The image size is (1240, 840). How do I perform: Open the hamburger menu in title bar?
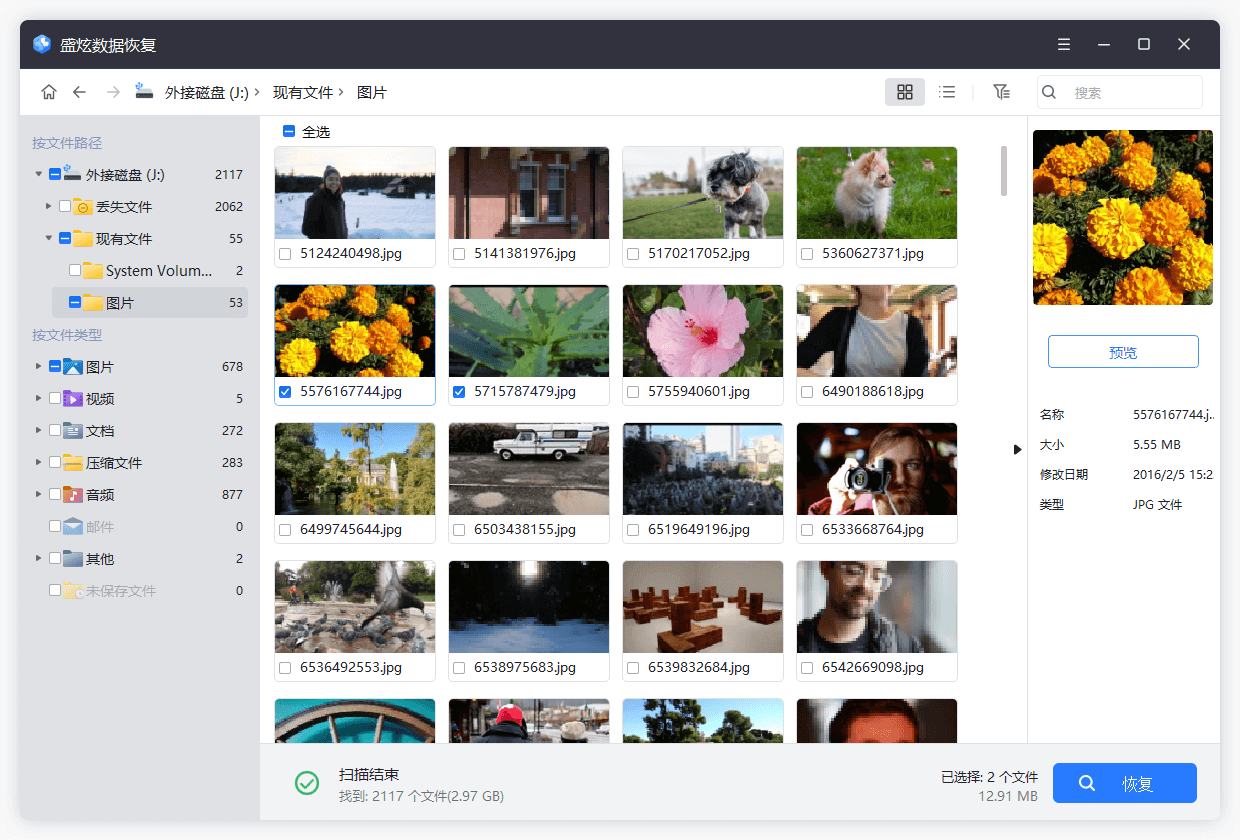[1064, 45]
